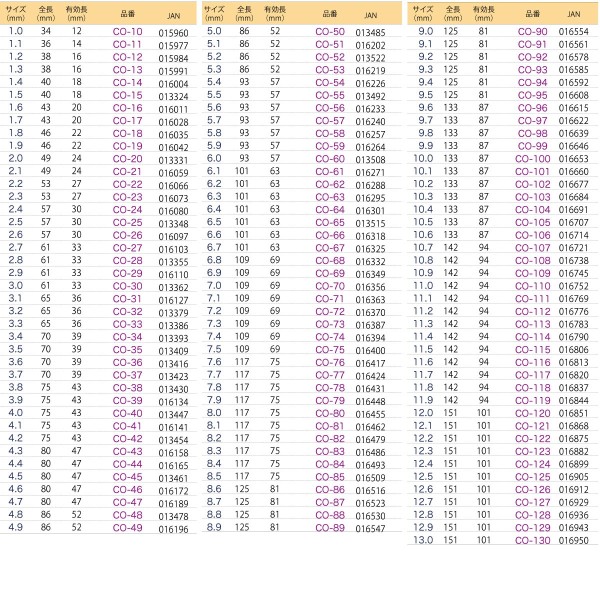600x600 pixels.
Task: Select JAN value 016547
Action: pos(370,529)
